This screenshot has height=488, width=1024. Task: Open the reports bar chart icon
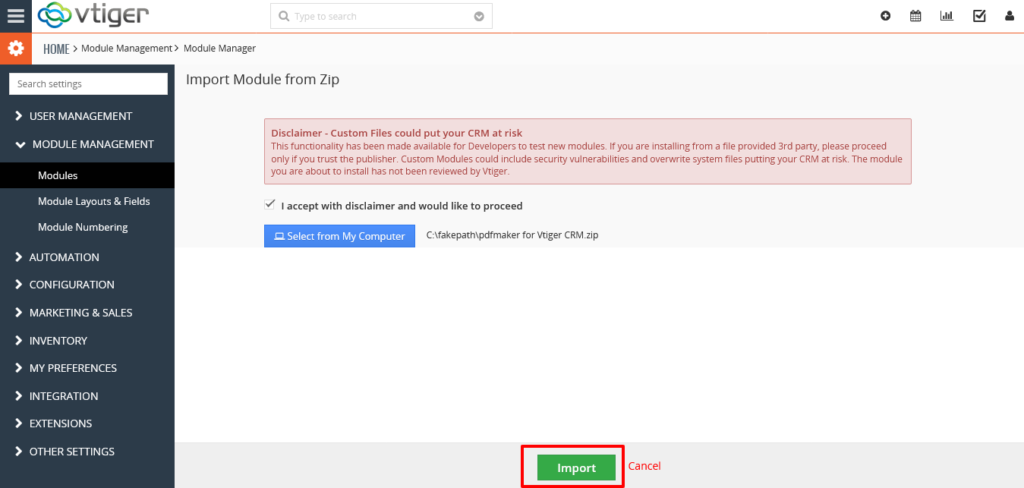(946, 16)
